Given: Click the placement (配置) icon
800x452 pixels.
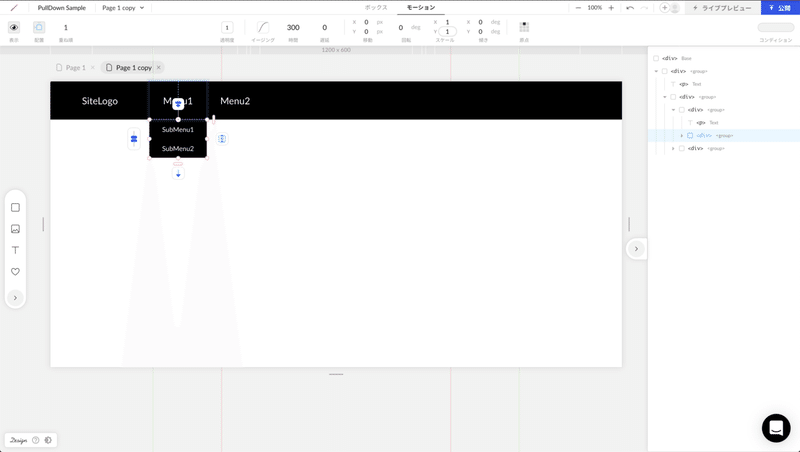Looking at the screenshot, I should [x=39, y=28].
